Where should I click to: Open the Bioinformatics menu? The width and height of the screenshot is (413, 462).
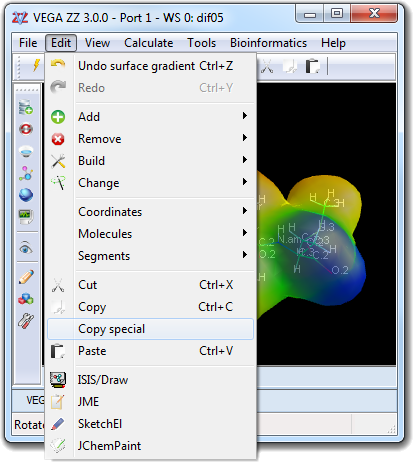tap(268, 43)
